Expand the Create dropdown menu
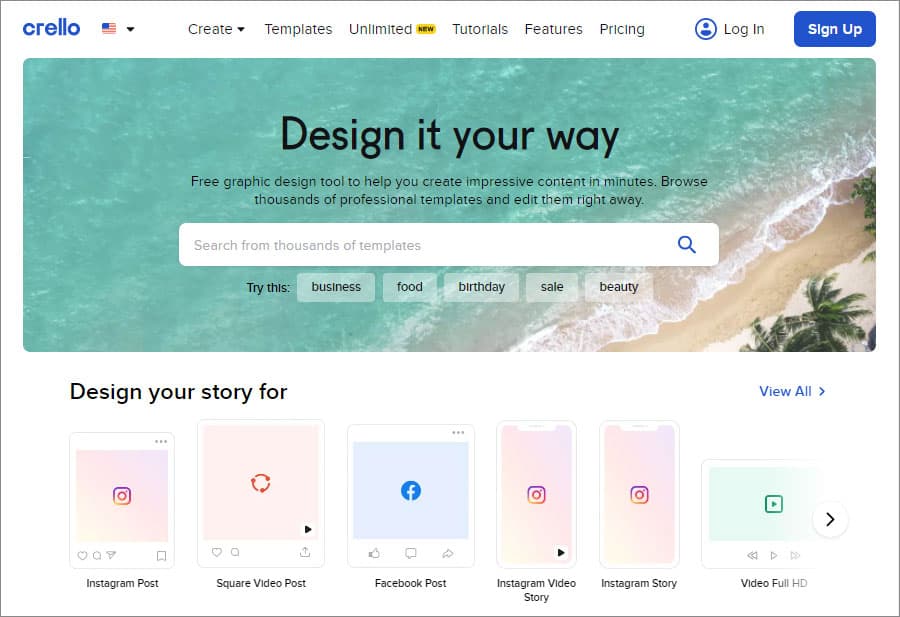This screenshot has height=617, width=900. [x=216, y=29]
